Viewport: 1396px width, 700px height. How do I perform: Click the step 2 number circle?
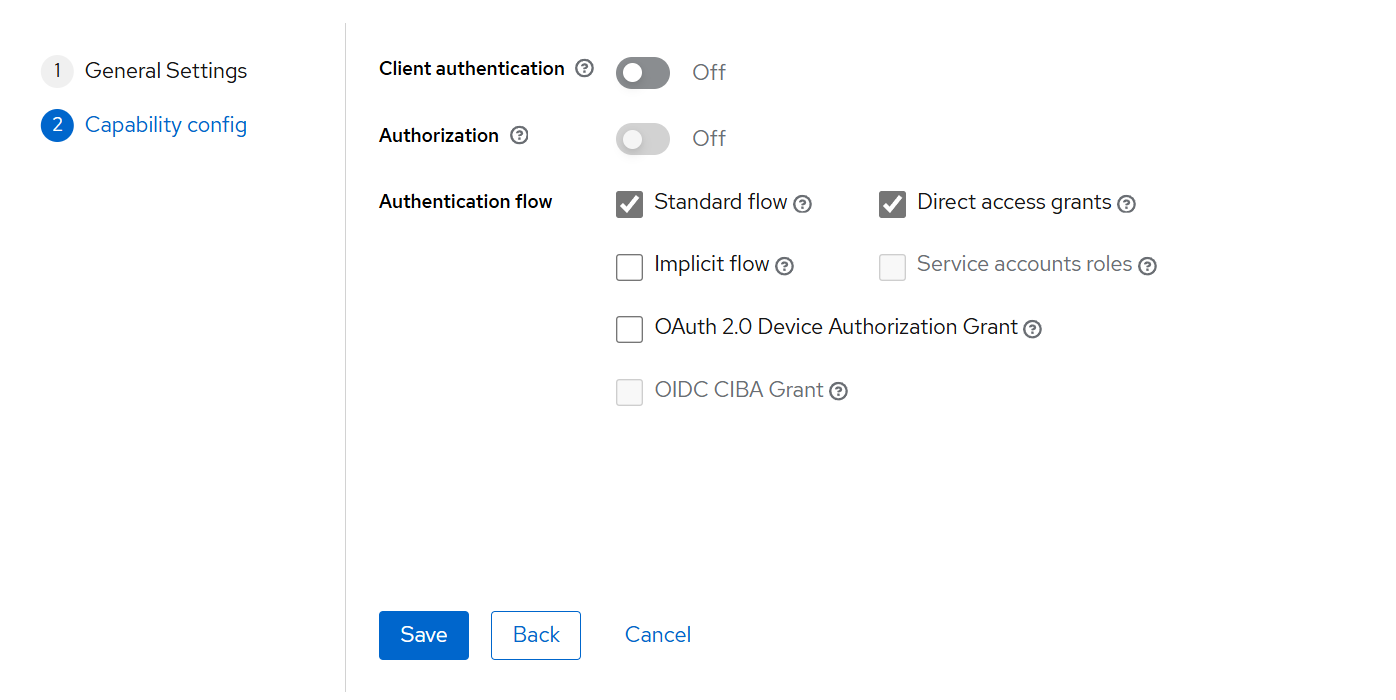point(57,124)
